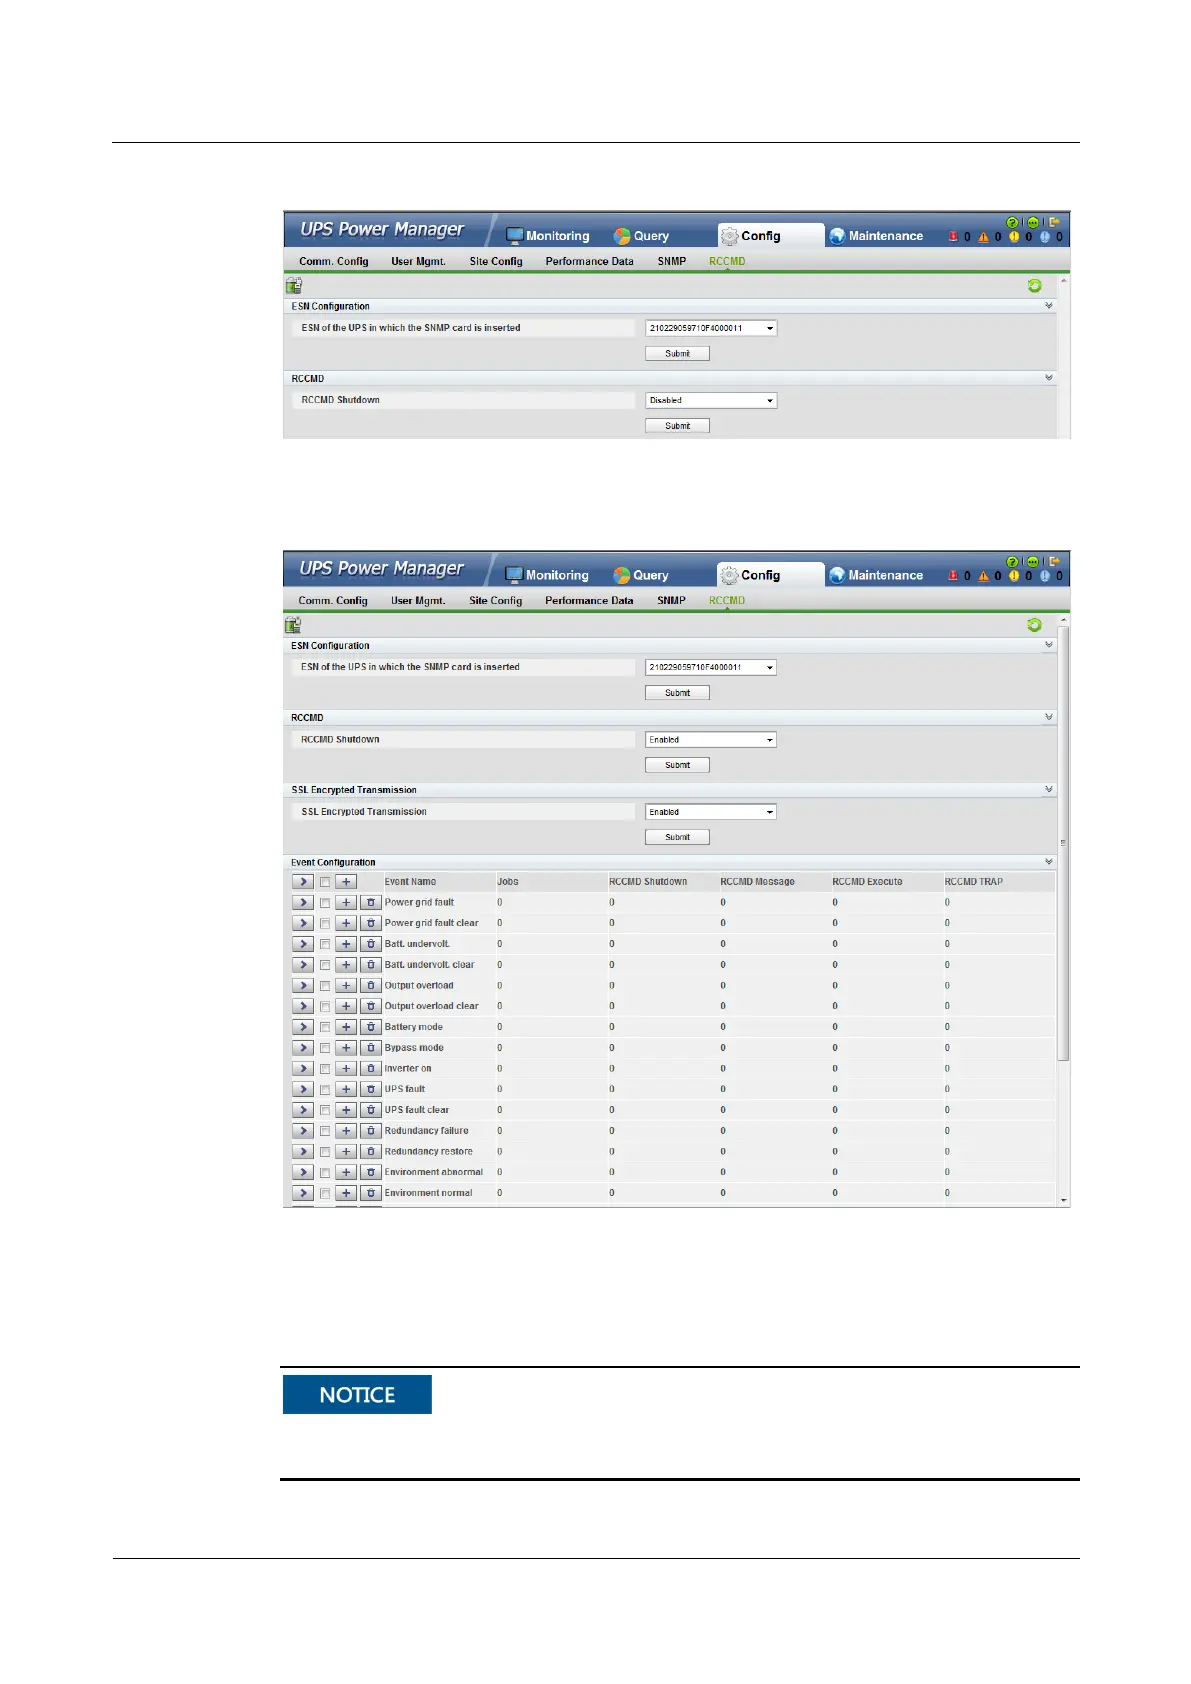
Task: Tick the checkbox for Output overload event
Action: pyautogui.click(x=325, y=986)
